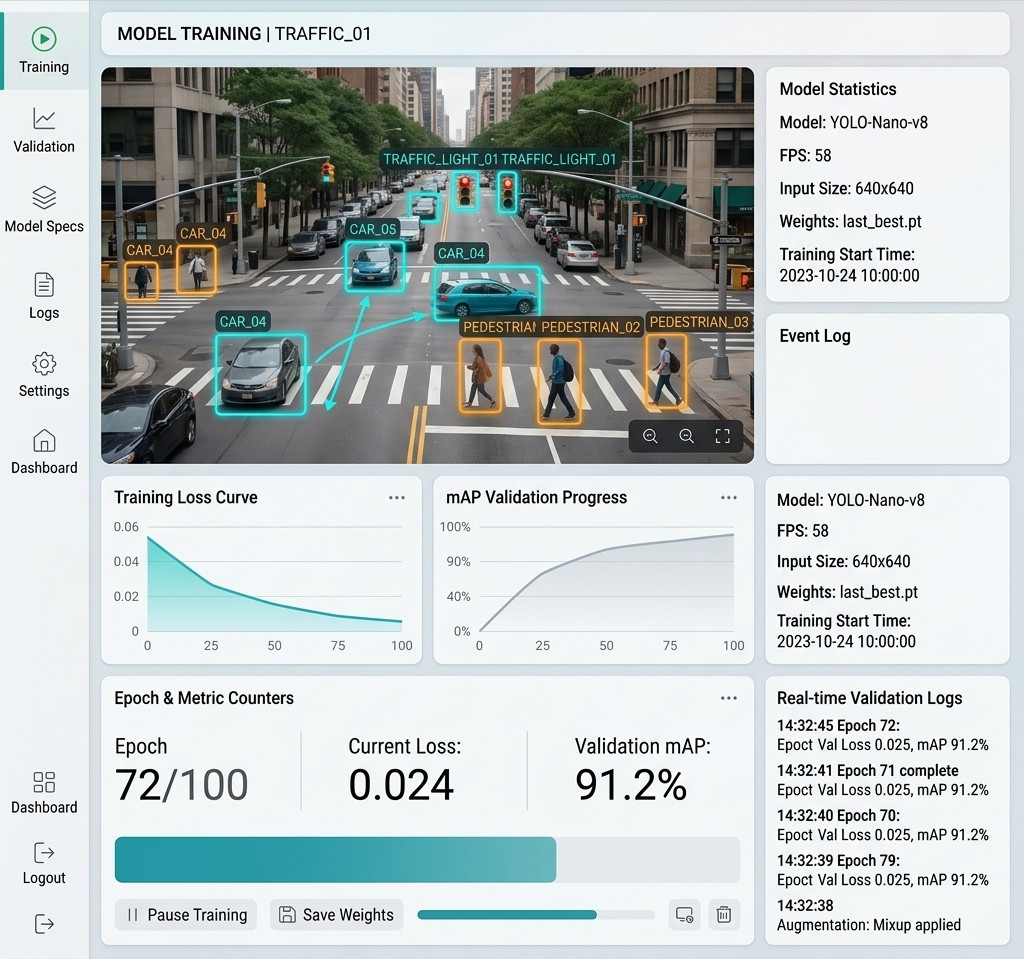Open the Logs document icon
Screen dimensions: 1024x959
(x=44, y=285)
